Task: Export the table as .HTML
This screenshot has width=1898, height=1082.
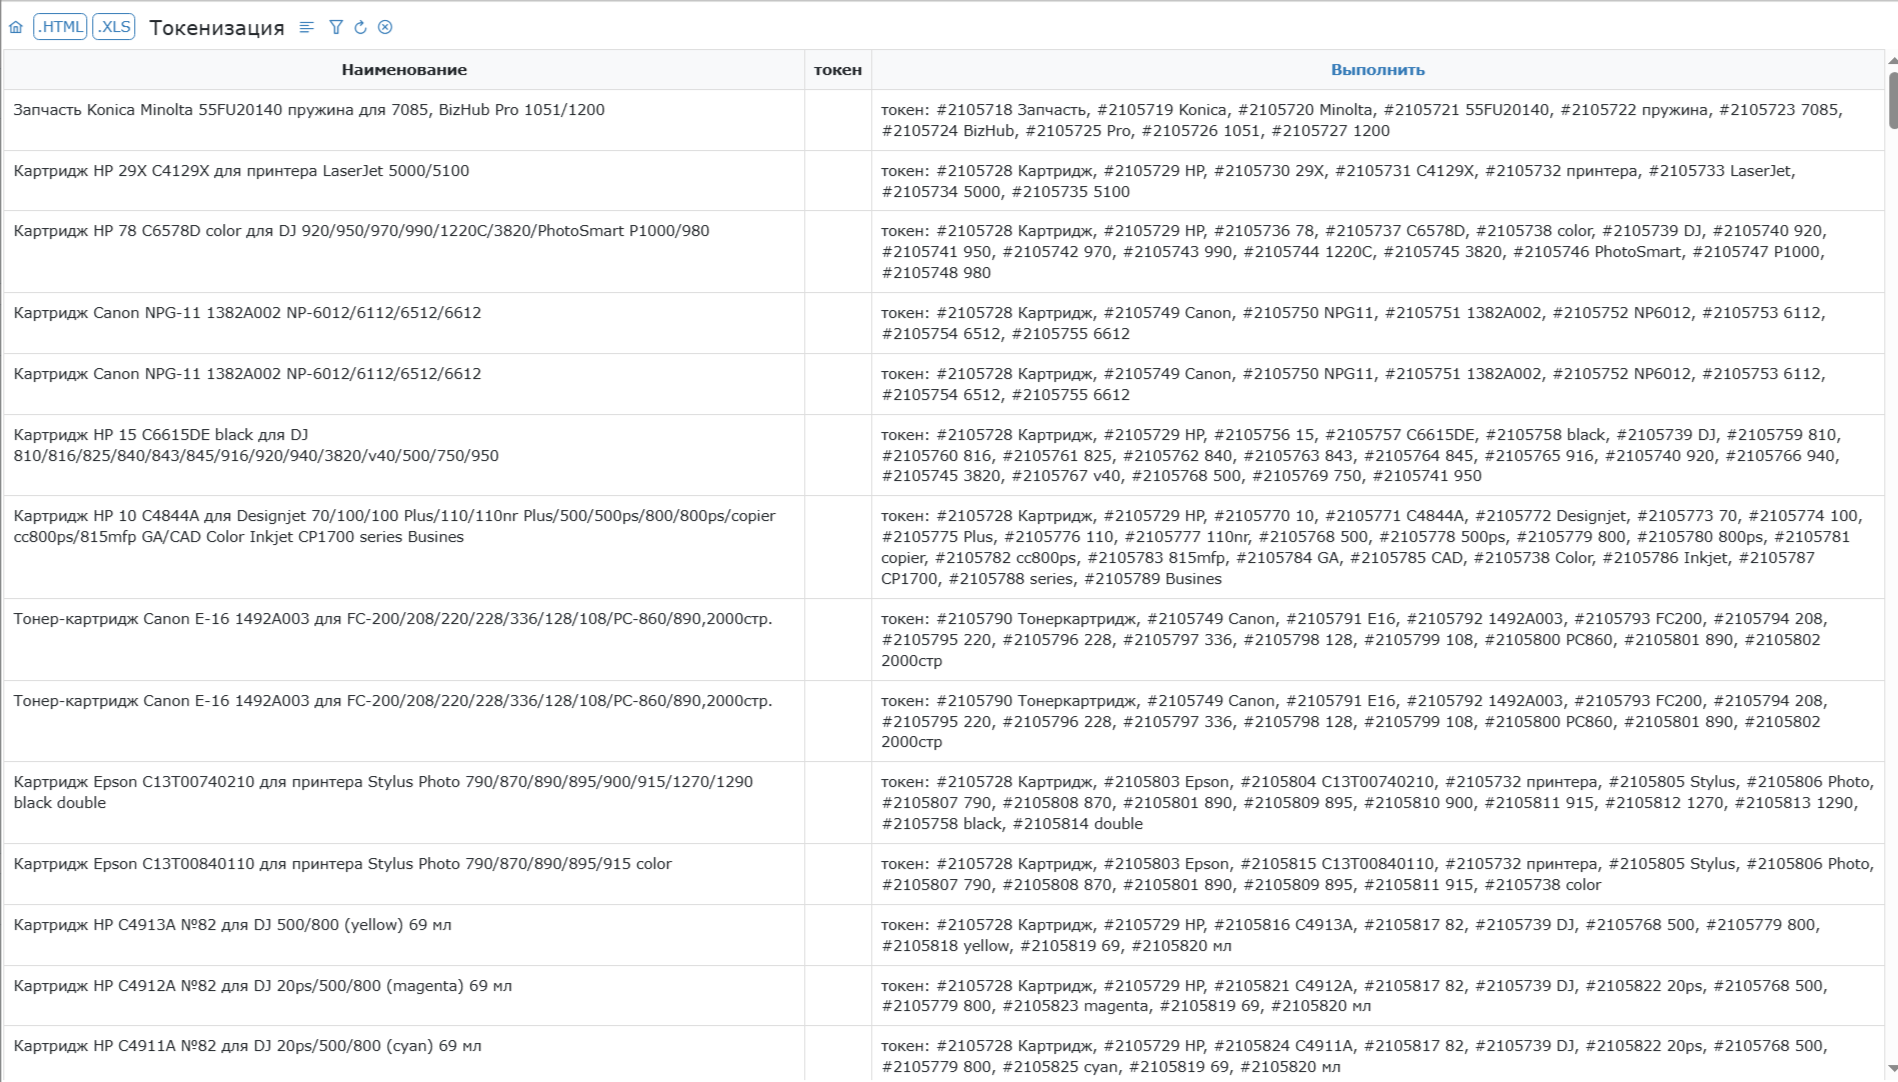Action: pyautogui.click(x=61, y=27)
